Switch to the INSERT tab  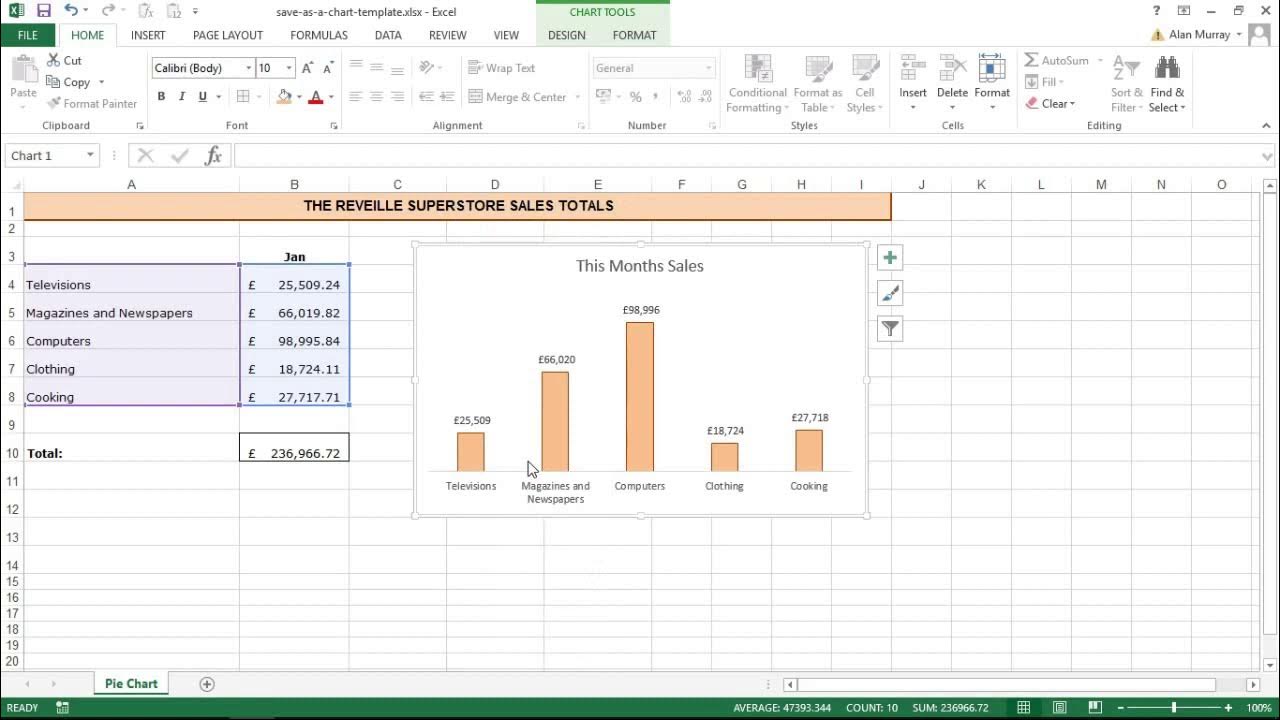[x=148, y=35]
